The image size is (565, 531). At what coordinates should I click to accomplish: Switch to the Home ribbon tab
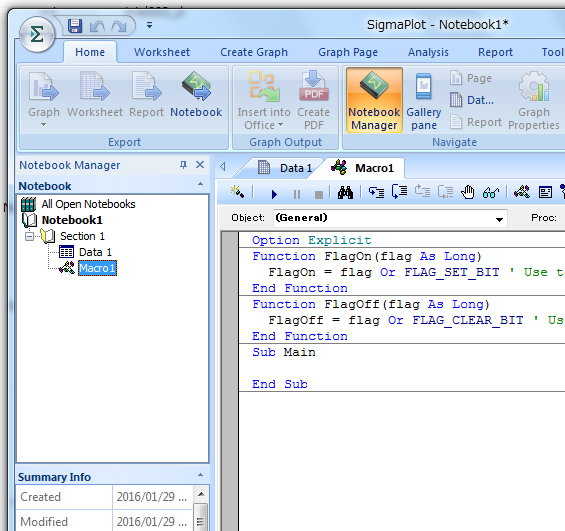click(90, 52)
